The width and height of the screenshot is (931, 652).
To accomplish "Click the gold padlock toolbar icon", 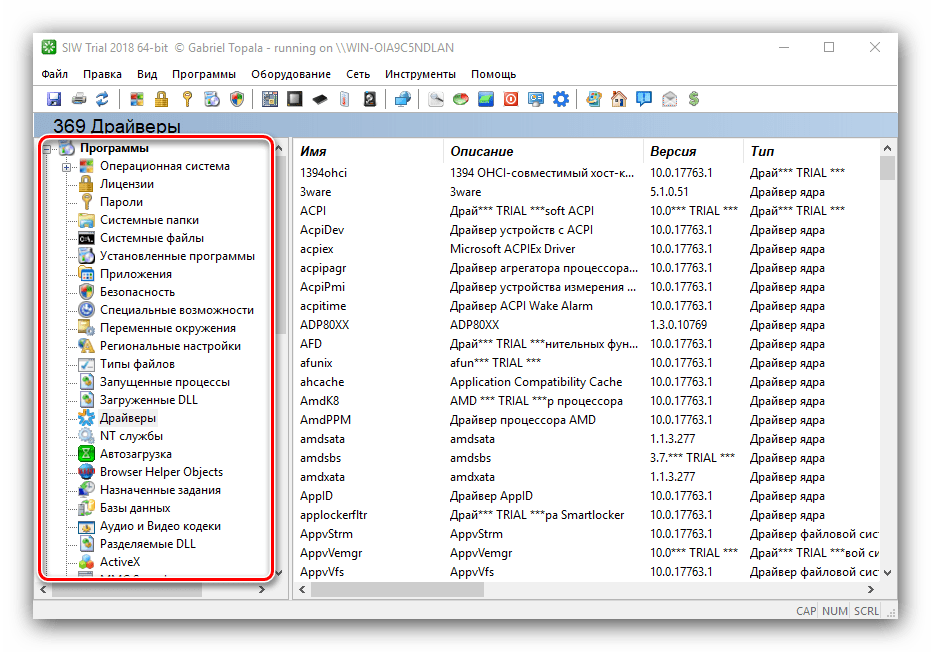I will click(x=161, y=99).
